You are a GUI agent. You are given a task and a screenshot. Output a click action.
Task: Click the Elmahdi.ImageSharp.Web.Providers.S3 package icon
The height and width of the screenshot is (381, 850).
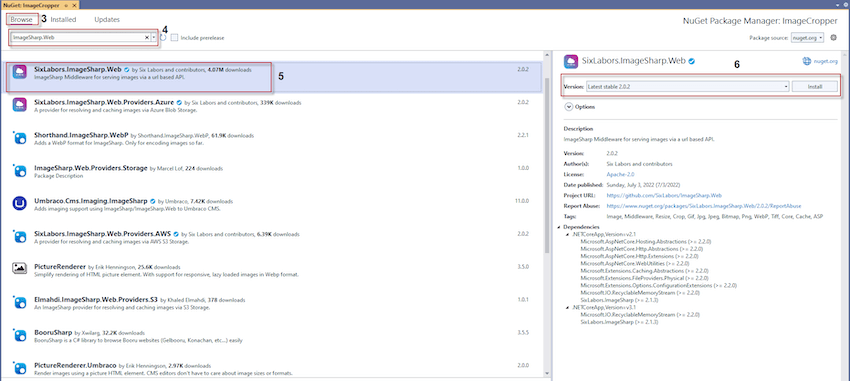(20, 302)
